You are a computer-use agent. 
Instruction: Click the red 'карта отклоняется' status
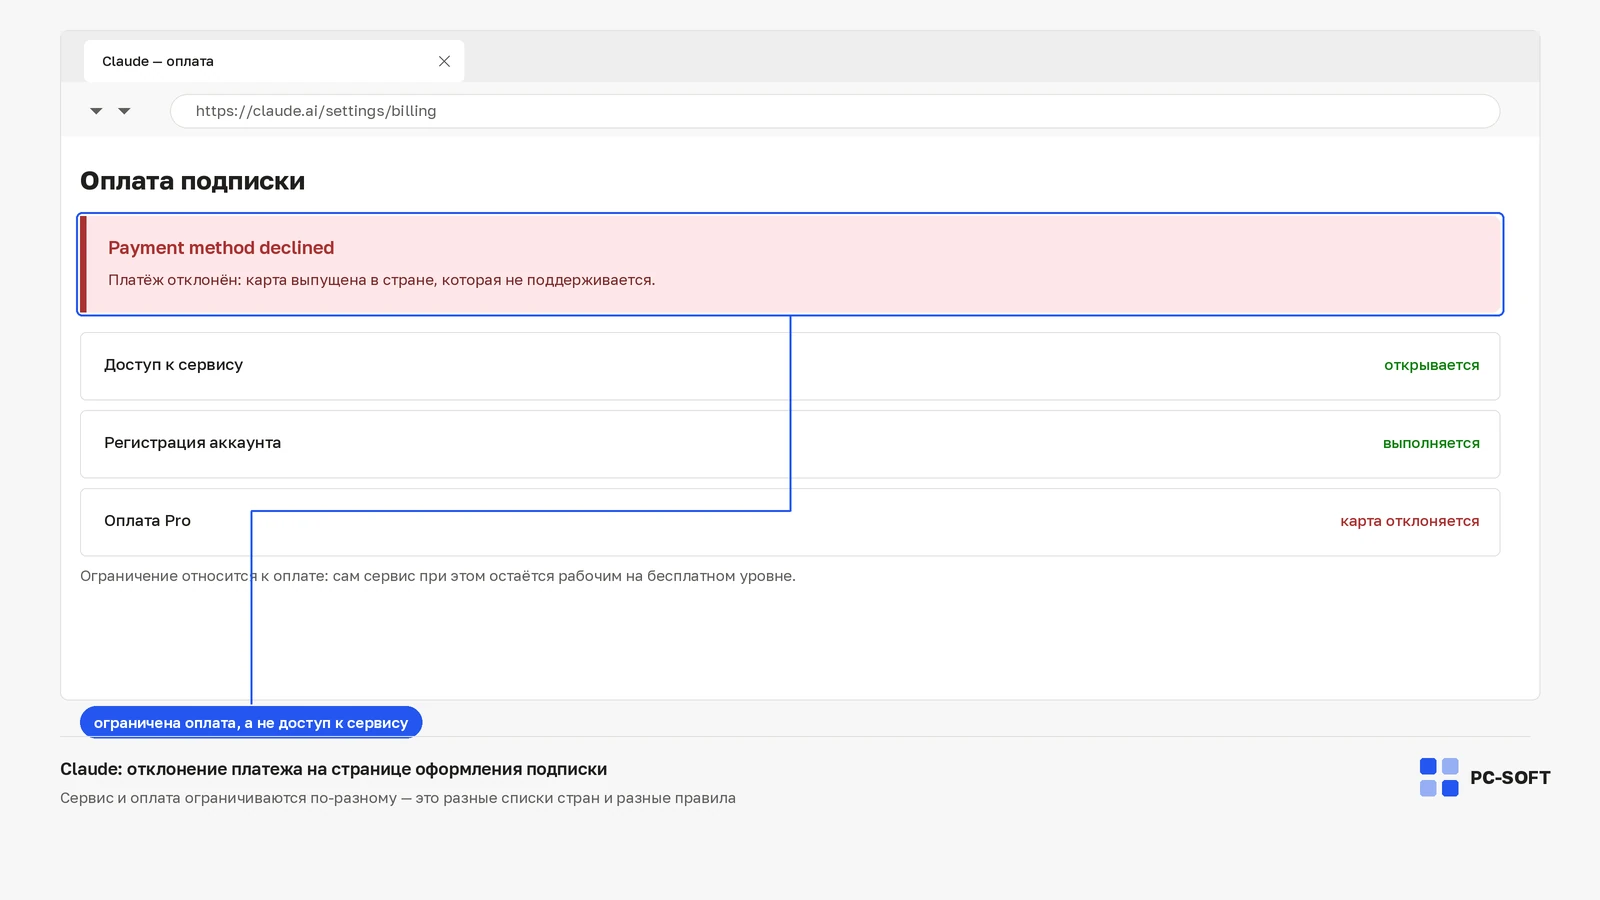click(x=1409, y=521)
